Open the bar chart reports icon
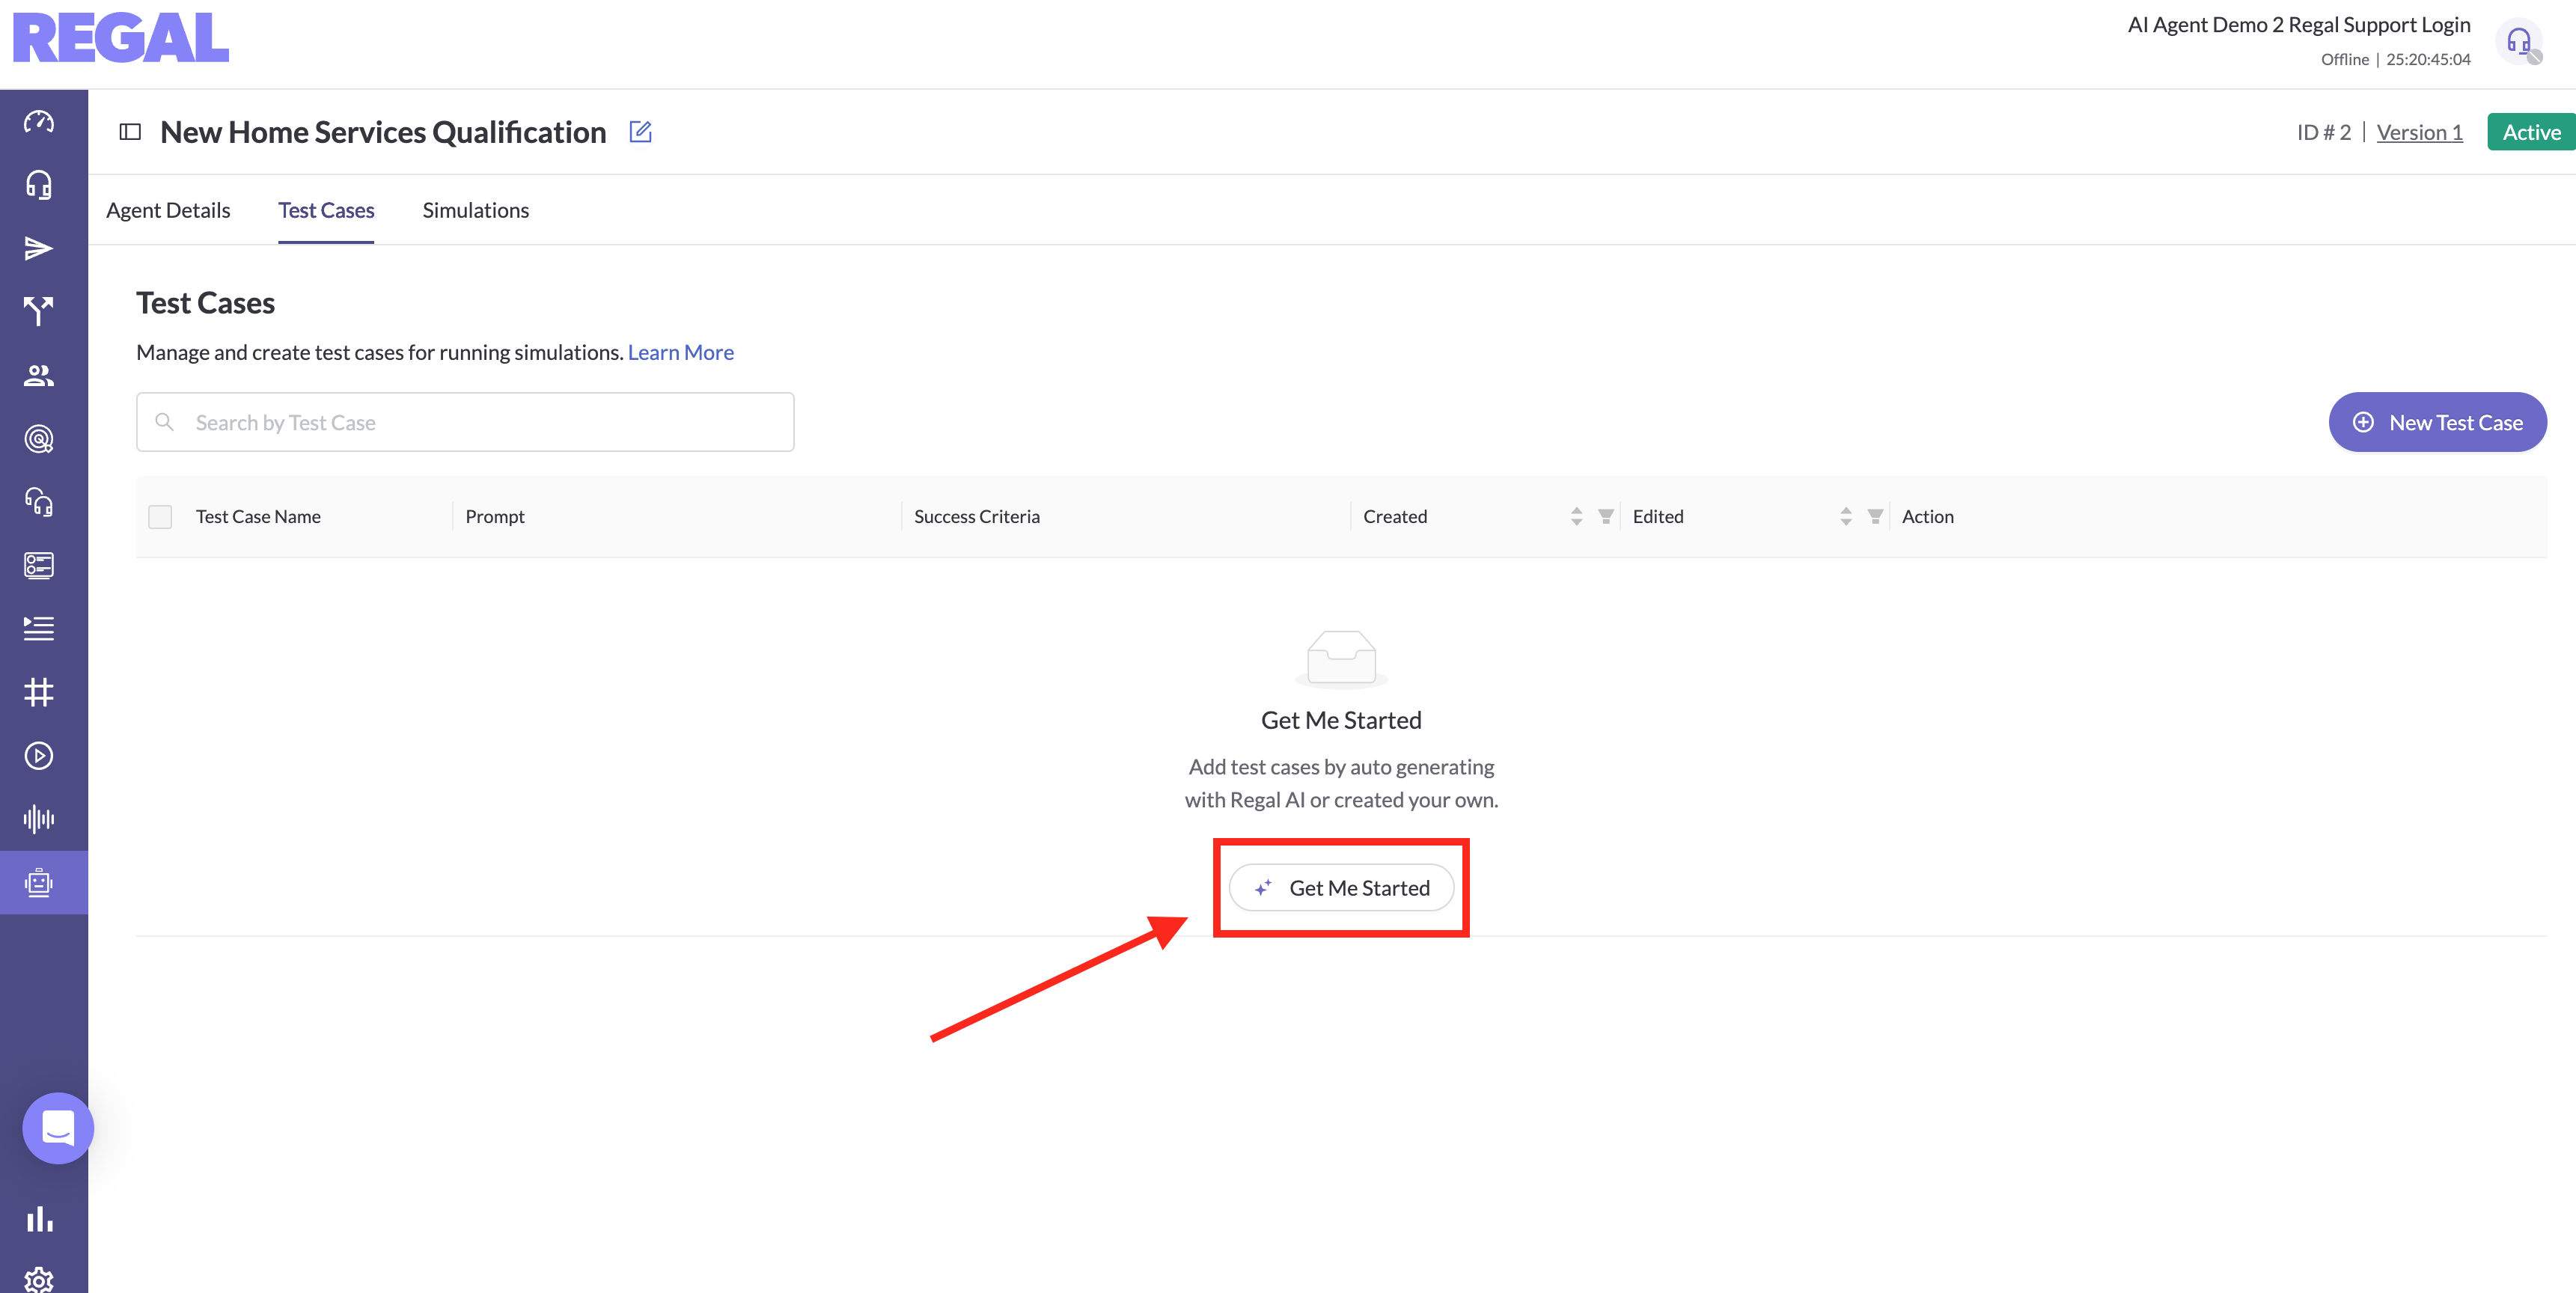The width and height of the screenshot is (2576, 1293). (x=39, y=1218)
